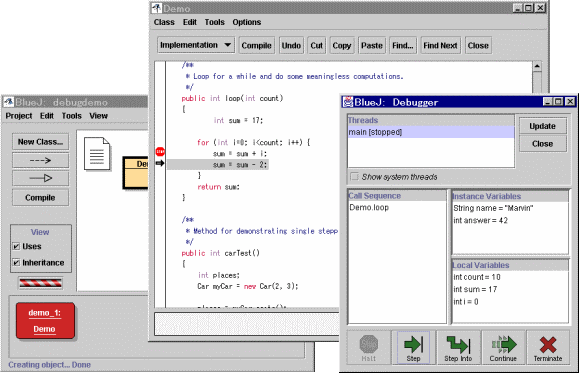Click the Copy button

click(342, 45)
